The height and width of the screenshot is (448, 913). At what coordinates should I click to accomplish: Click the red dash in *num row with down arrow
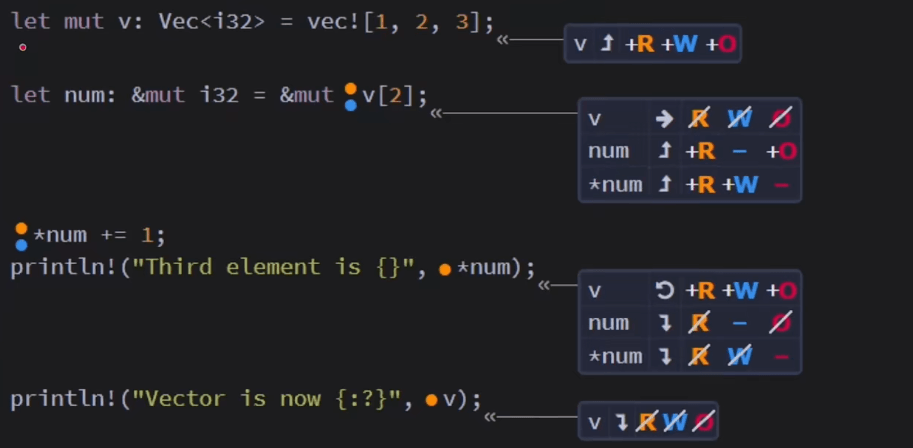781,357
